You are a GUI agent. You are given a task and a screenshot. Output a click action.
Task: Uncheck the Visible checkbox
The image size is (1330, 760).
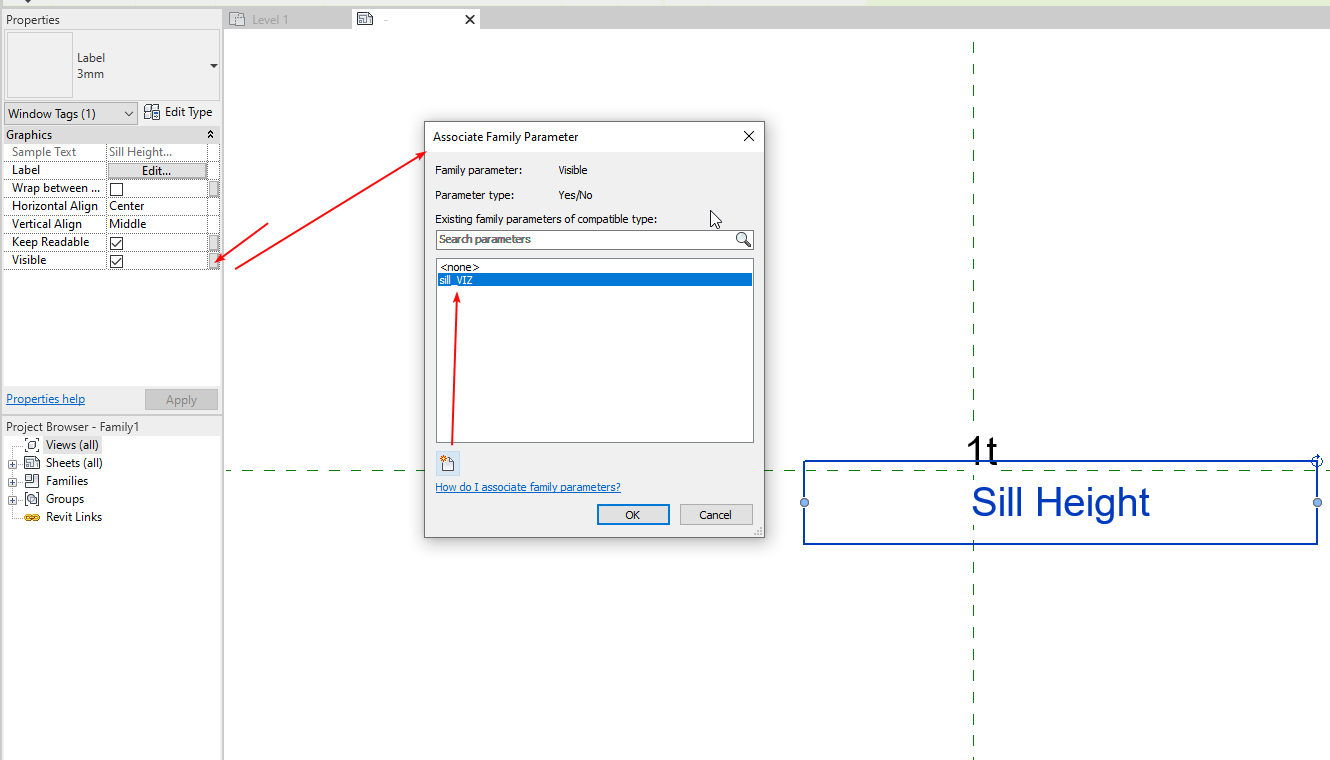click(117, 260)
